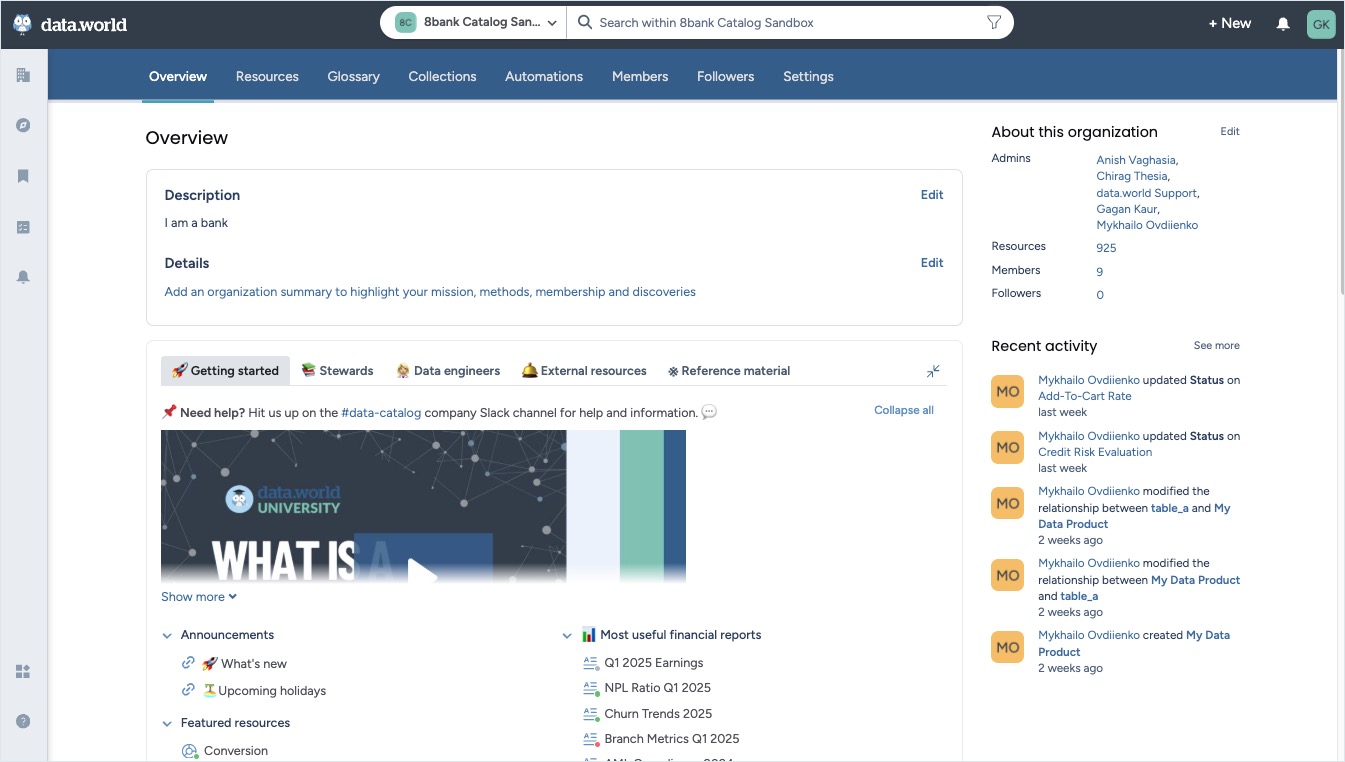Open the 9 members count link
The width and height of the screenshot is (1345, 762).
coord(1100,272)
